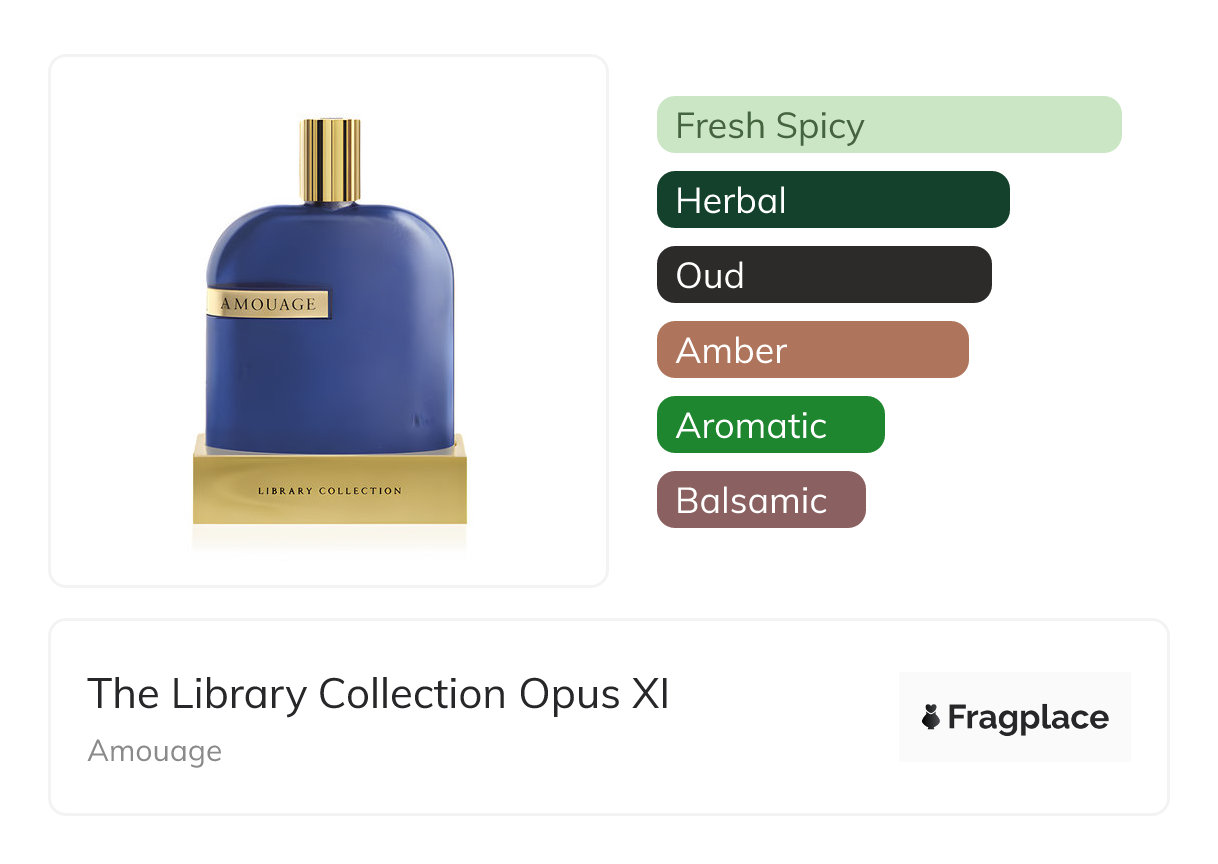Click the Oud accord bar
1218x864 pixels.
tap(824, 275)
